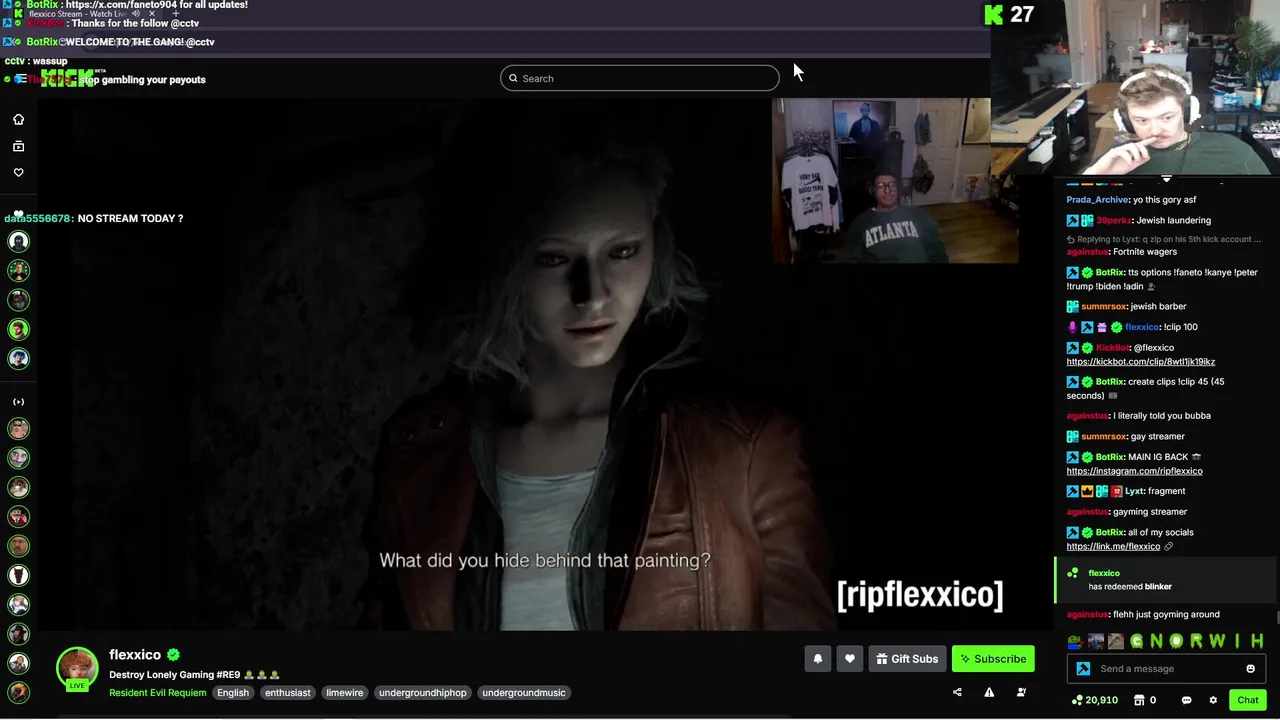The width and height of the screenshot is (1280, 720).
Task: Click the green Subscribe button
Action: click(x=993, y=659)
